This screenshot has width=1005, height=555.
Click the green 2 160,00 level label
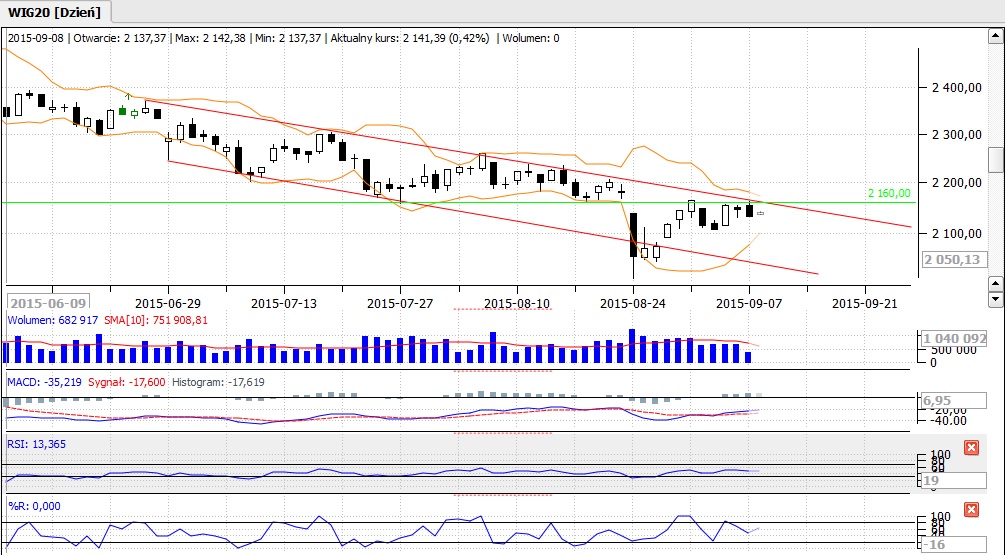coord(889,193)
